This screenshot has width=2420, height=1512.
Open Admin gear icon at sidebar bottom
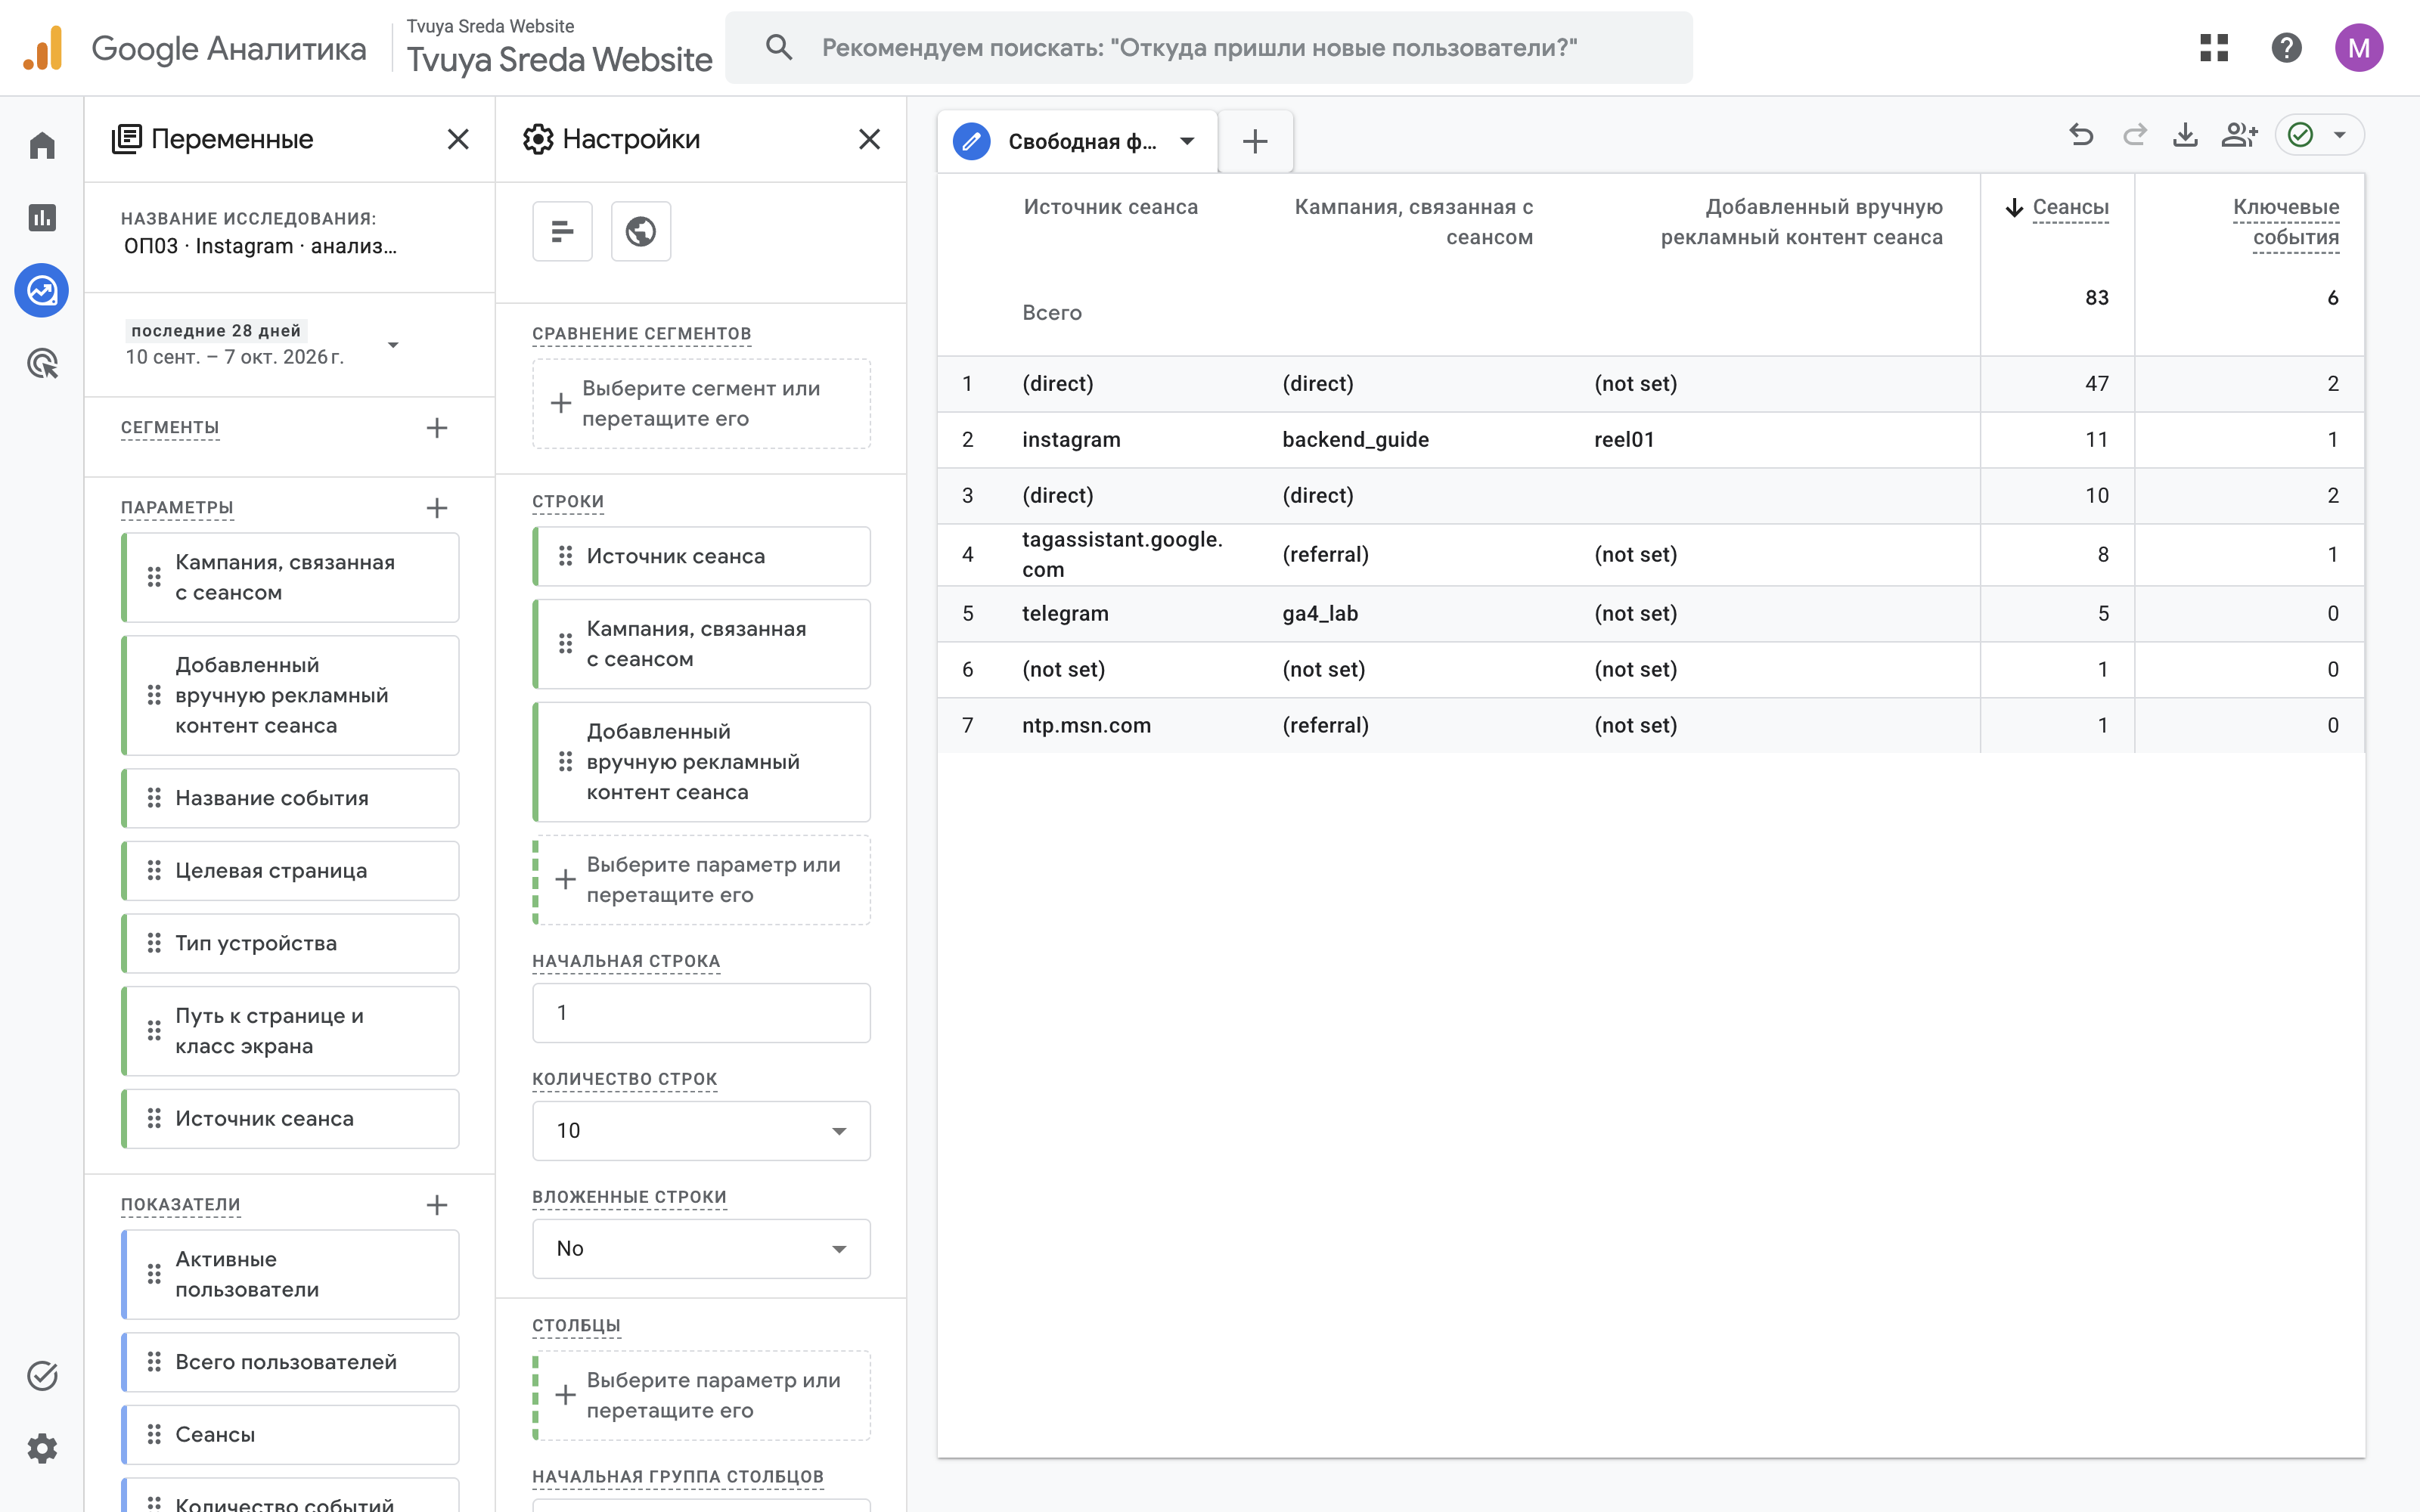[42, 1448]
